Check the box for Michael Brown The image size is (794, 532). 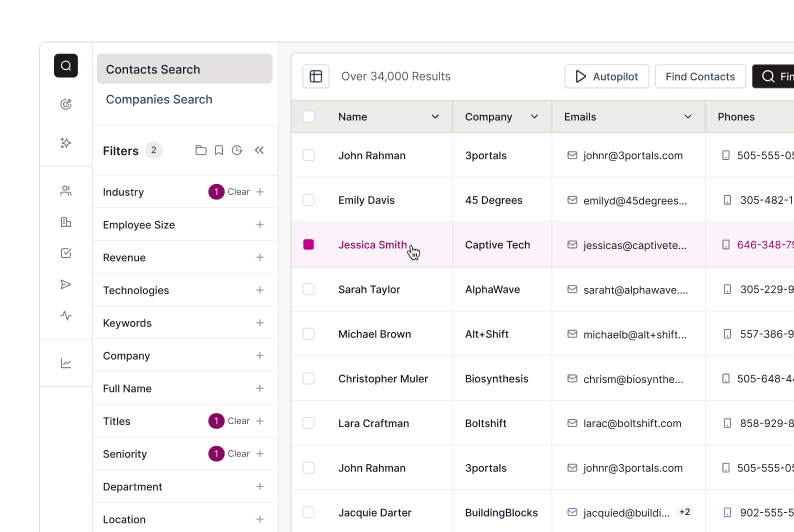pyautogui.click(x=308, y=334)
